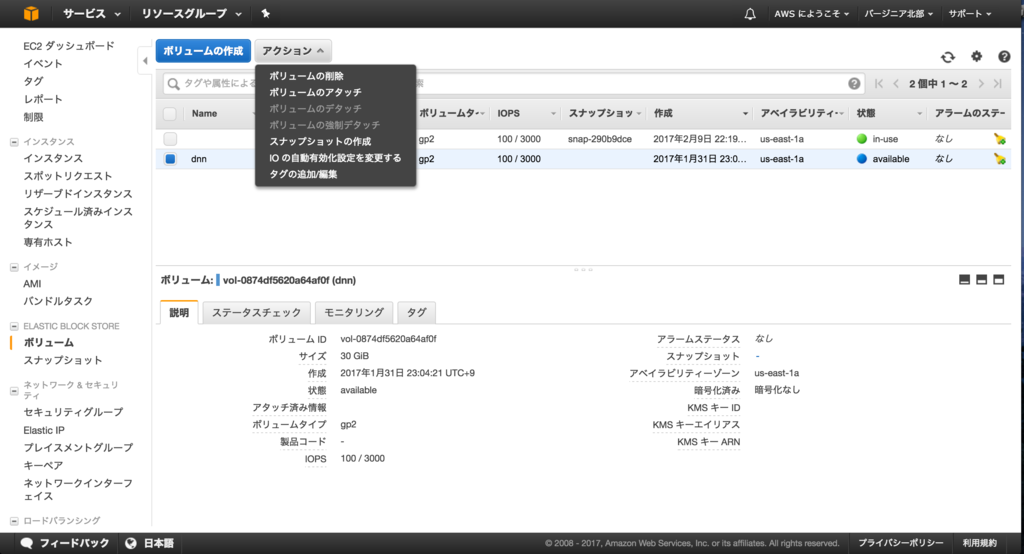Screen dimensions: 1024x554
Task: Open EC2 ダッシュボード in sidebar
Action: point(69,46)
